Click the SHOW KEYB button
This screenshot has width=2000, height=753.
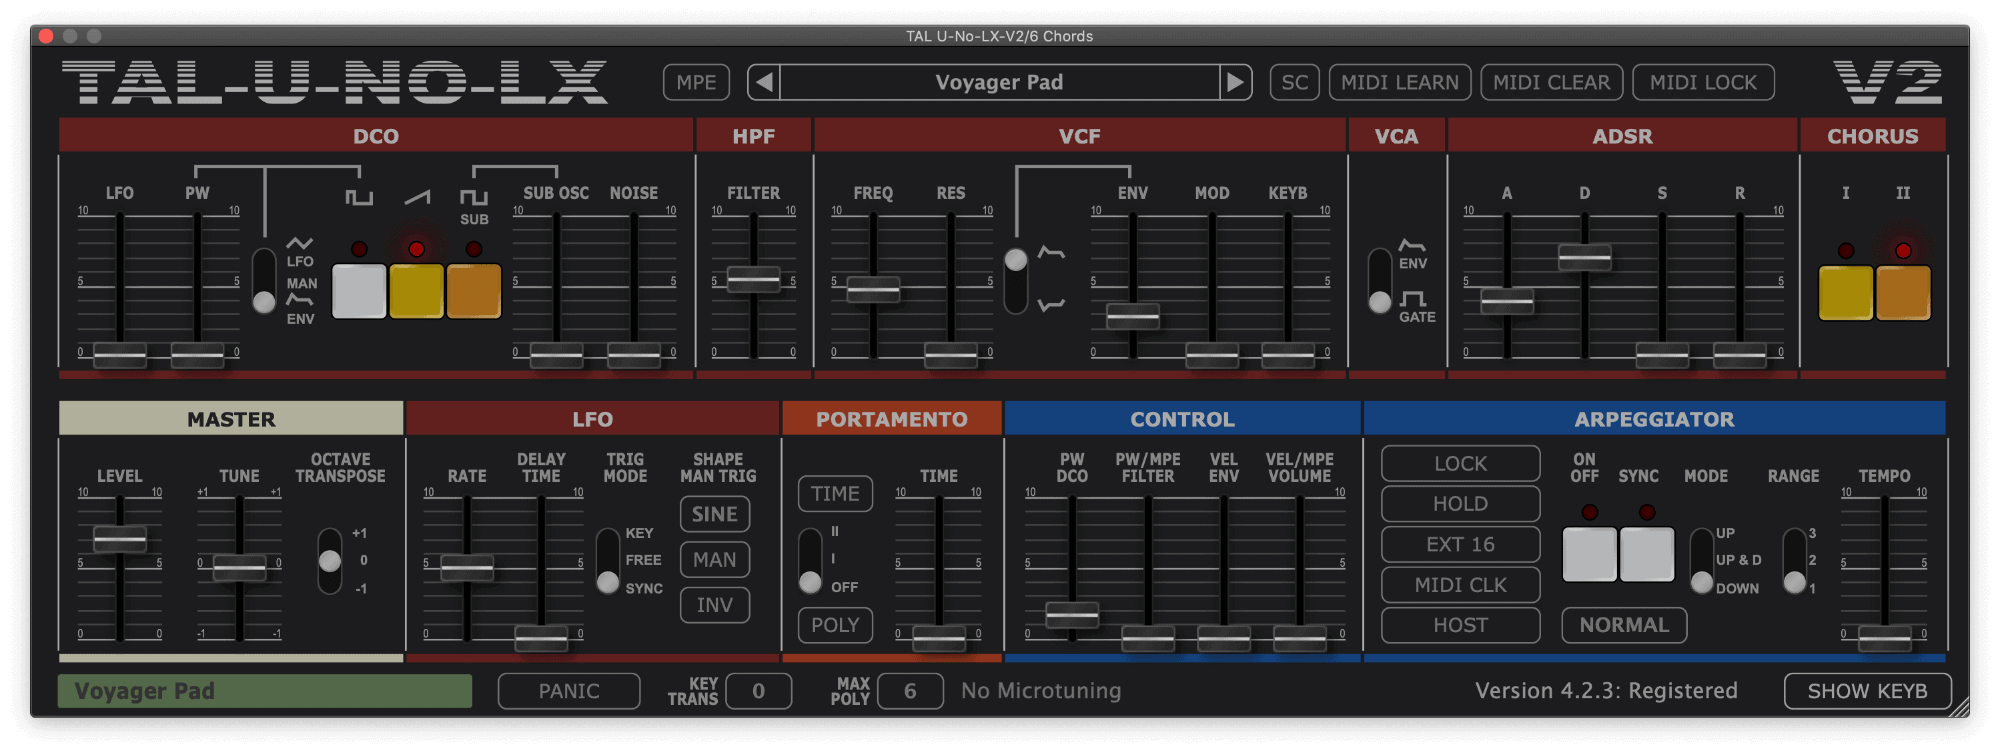1867,691
